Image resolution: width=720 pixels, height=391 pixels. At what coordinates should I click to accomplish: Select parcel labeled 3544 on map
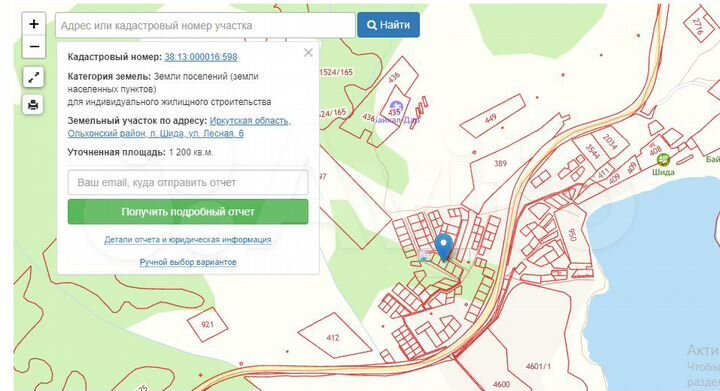click(592, 151)
